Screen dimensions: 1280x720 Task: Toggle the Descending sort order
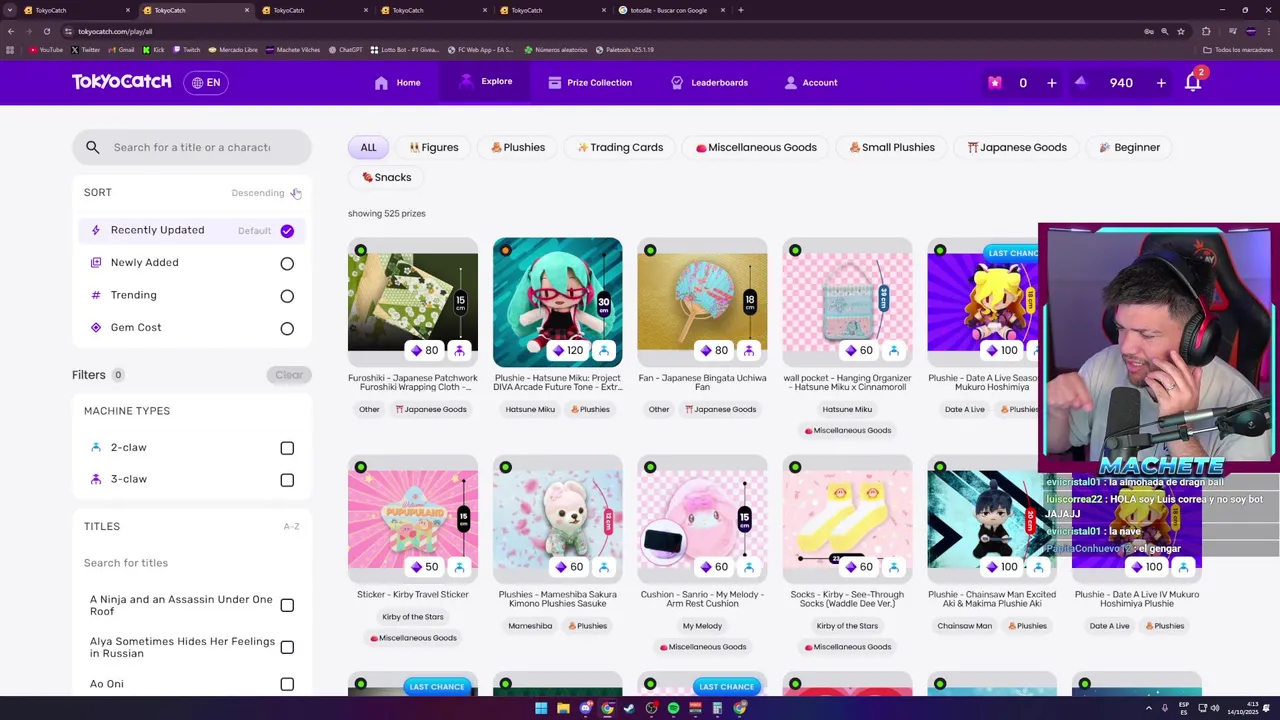[265, 193]
